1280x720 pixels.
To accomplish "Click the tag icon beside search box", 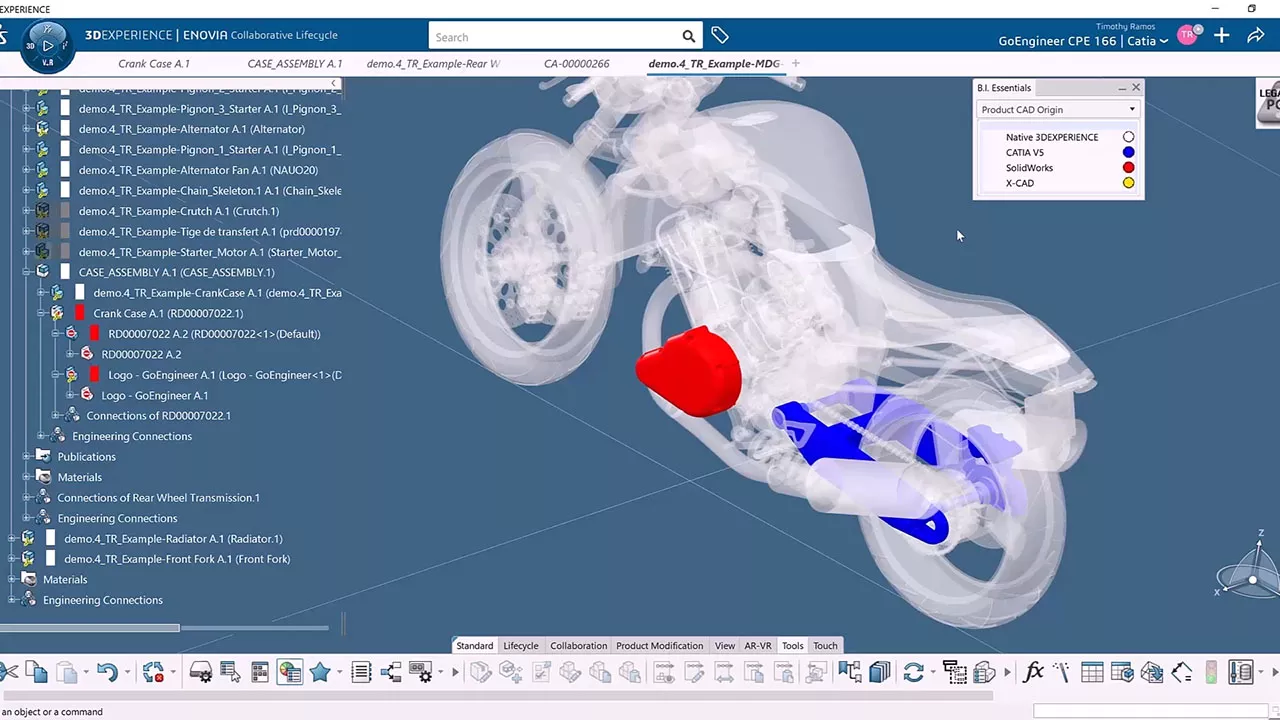I will (x=720, y=36).
